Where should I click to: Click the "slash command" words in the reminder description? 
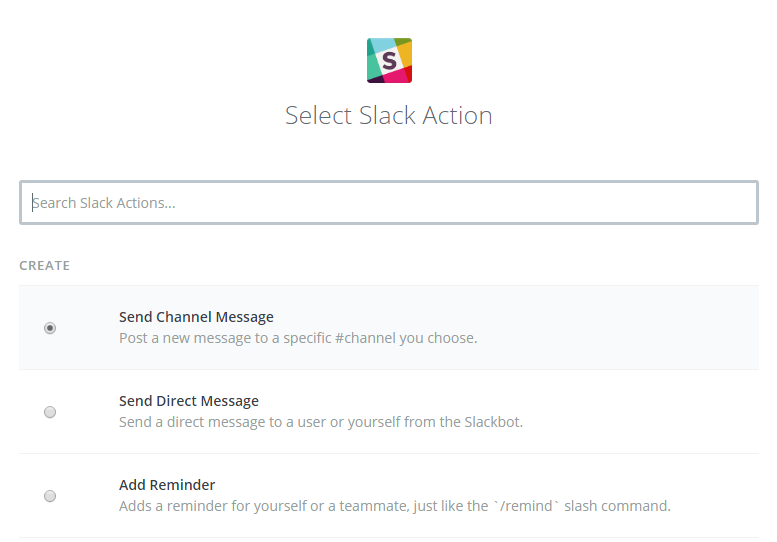(x=617, y=506)
